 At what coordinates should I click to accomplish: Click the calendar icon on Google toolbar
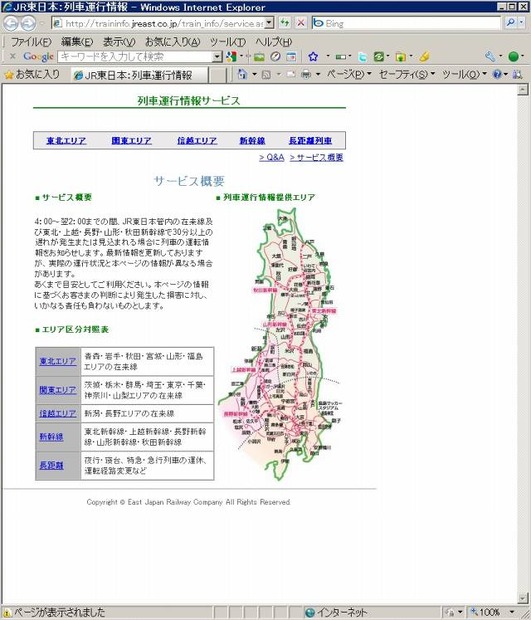[x=291, y=57]
